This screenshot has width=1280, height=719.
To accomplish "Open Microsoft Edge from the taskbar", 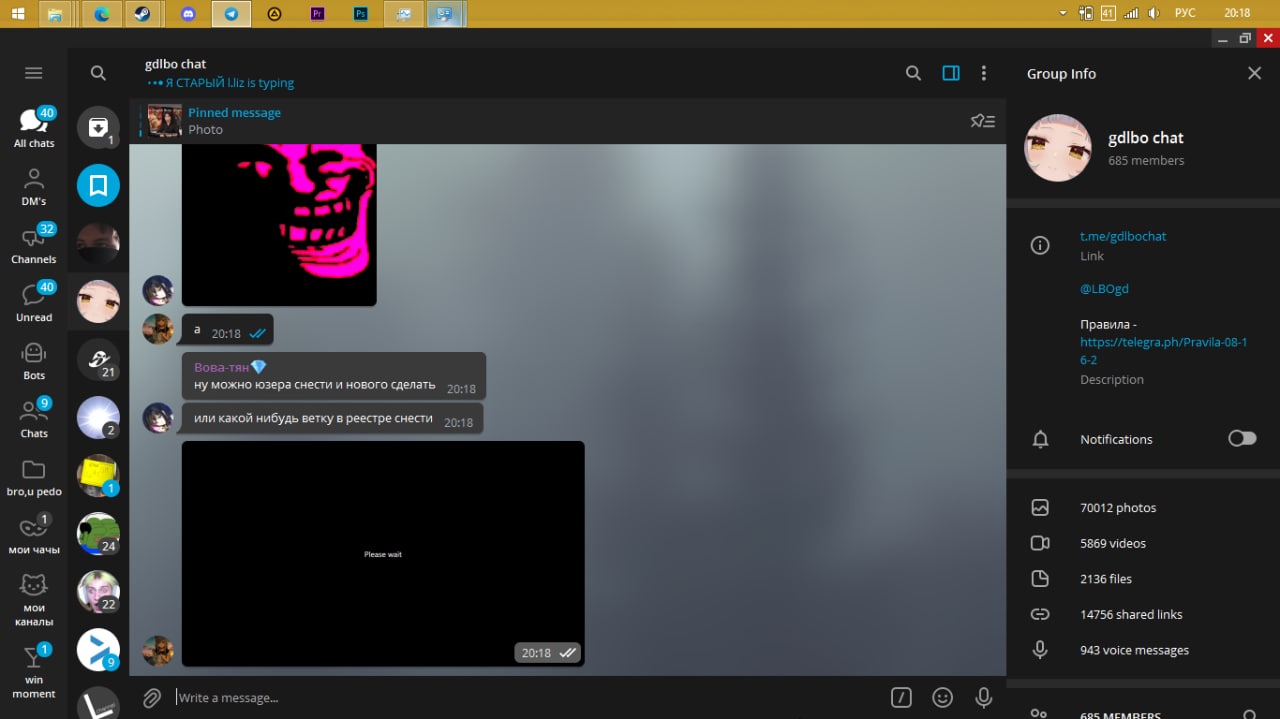I will [x=101, y=14].
